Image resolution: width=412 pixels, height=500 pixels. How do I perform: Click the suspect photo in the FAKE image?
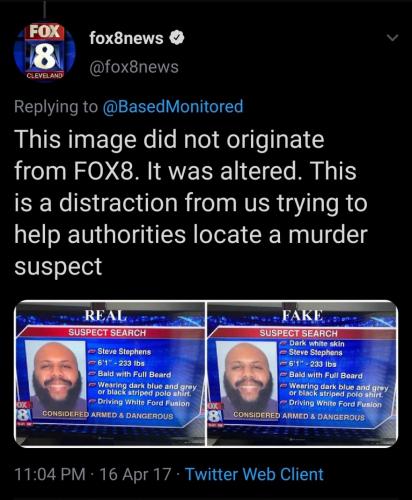[247, 377]
